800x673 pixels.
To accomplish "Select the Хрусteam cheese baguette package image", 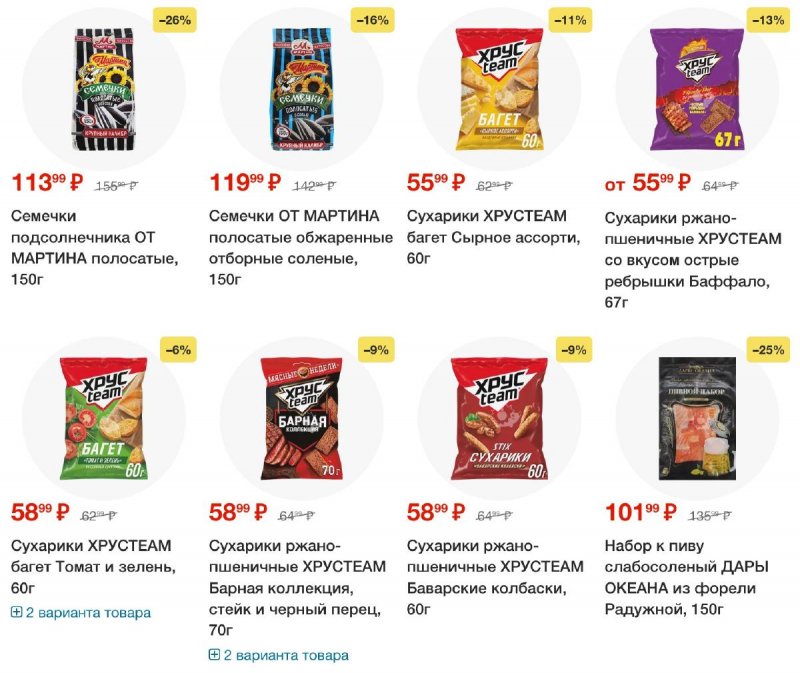I will pyautogui.click(x=499, y=89).
